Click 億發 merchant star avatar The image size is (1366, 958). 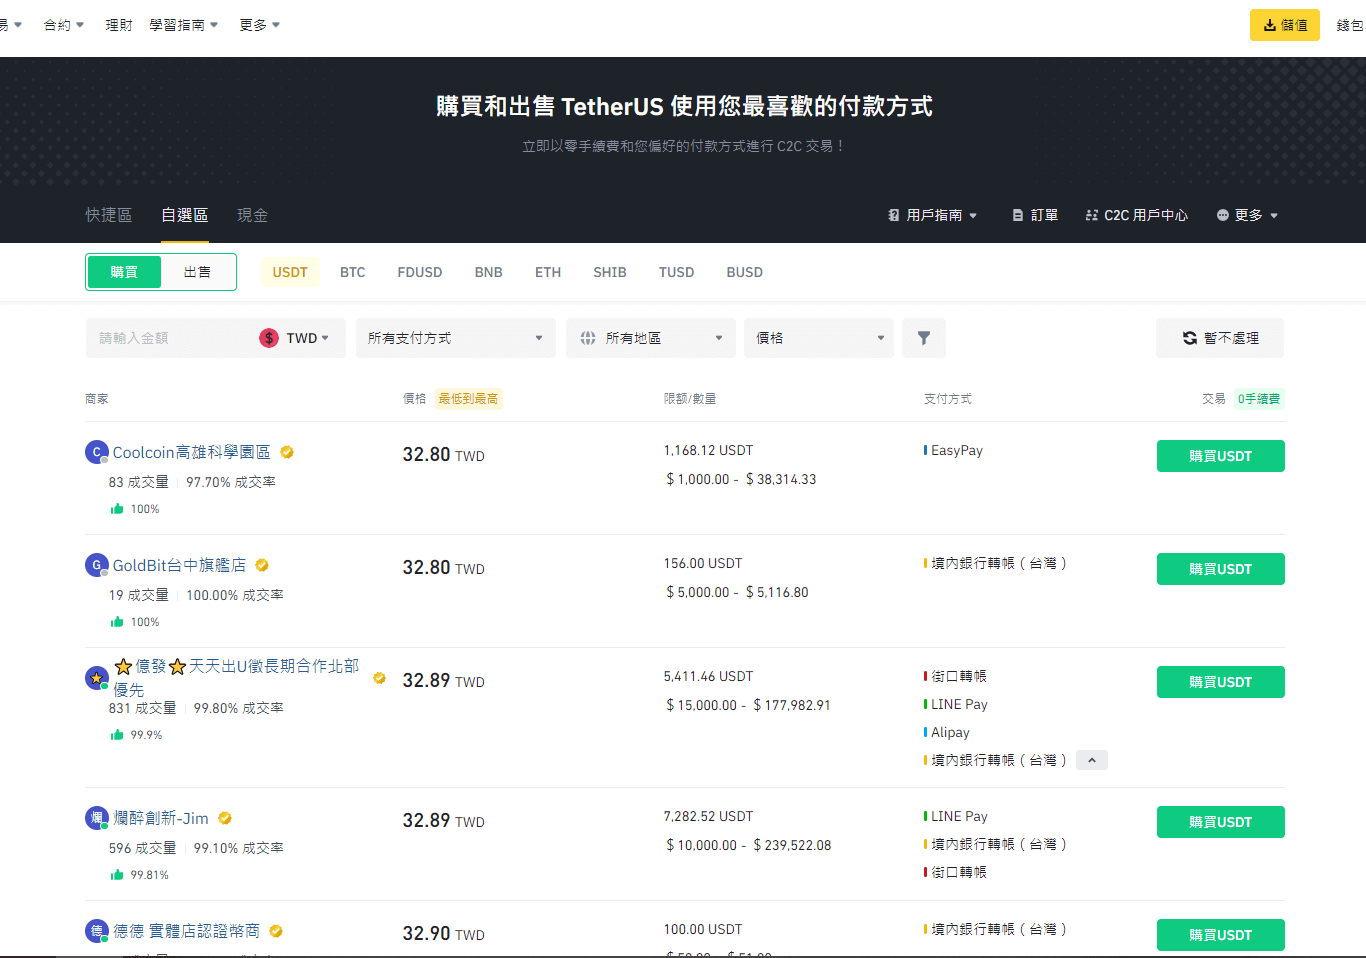coord(97,678)
